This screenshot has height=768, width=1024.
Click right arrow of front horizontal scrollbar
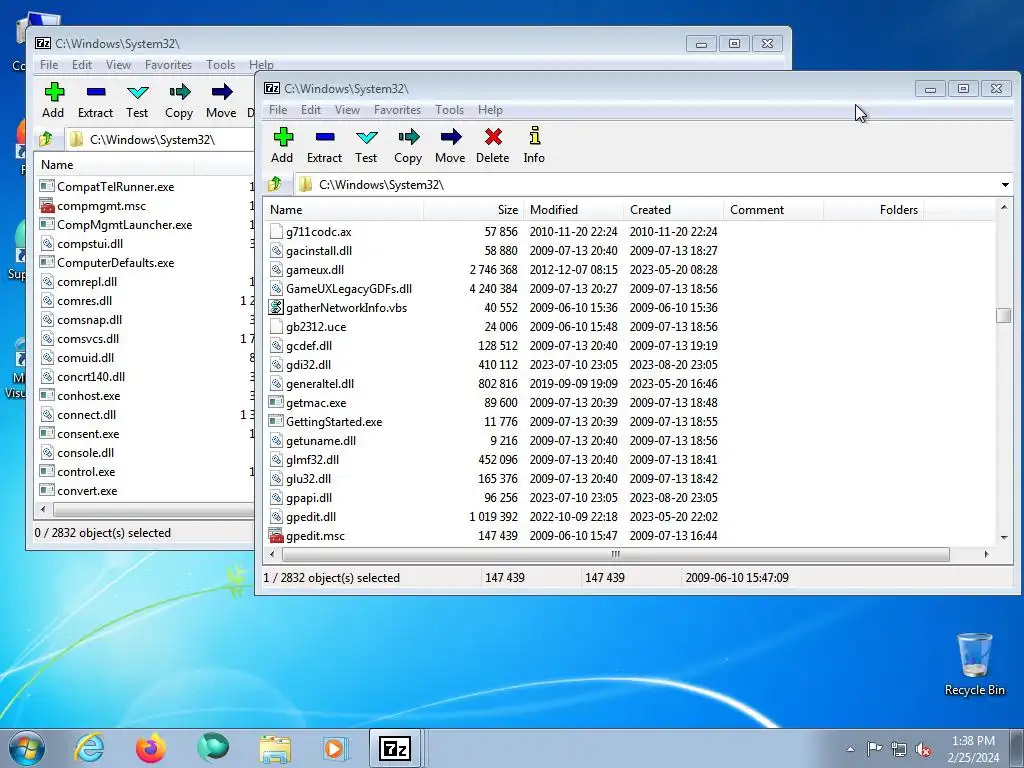(986, 554)
